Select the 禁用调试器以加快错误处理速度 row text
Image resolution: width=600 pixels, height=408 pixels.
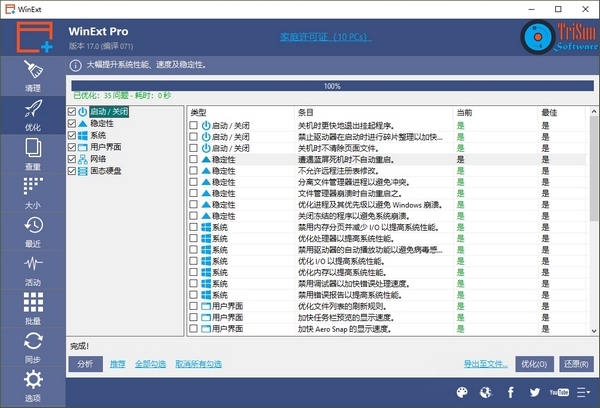[x=354, y=284]
